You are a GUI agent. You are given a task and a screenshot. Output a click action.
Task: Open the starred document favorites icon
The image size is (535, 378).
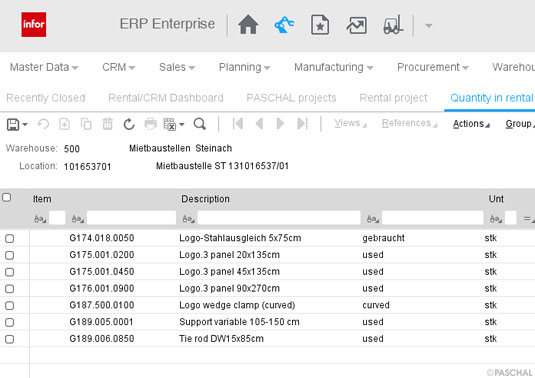click(x=320, y=25)
